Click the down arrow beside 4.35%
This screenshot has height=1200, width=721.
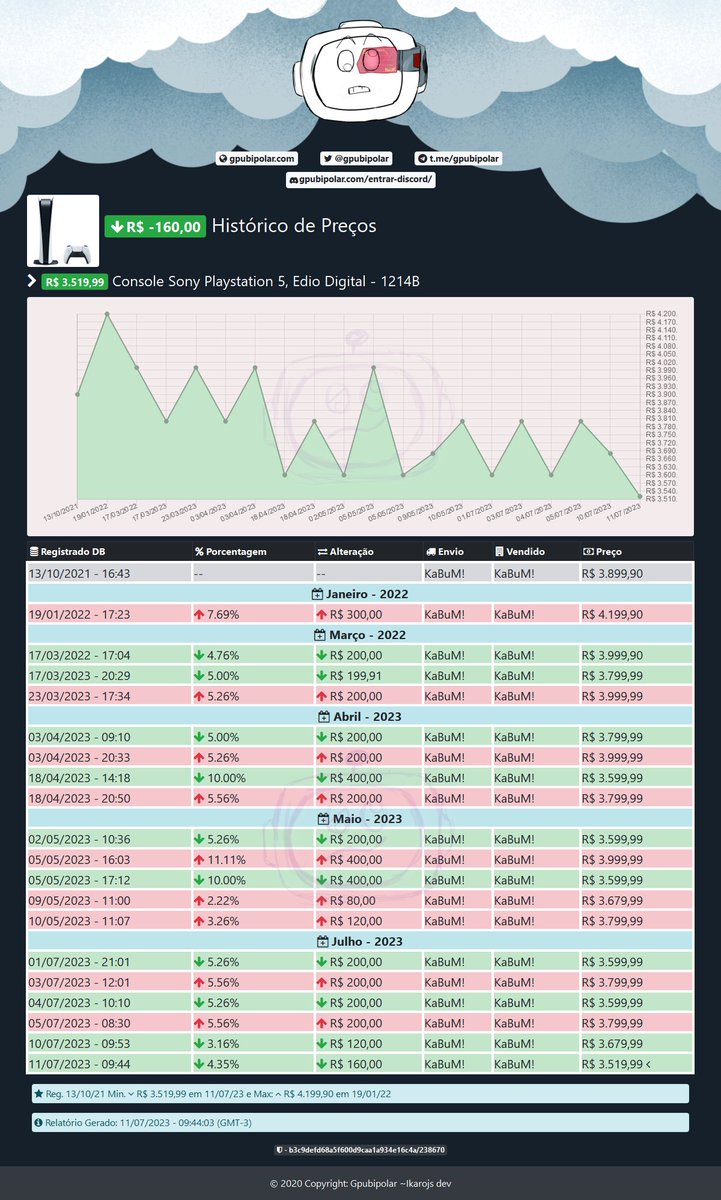(x=200, y=1065)
